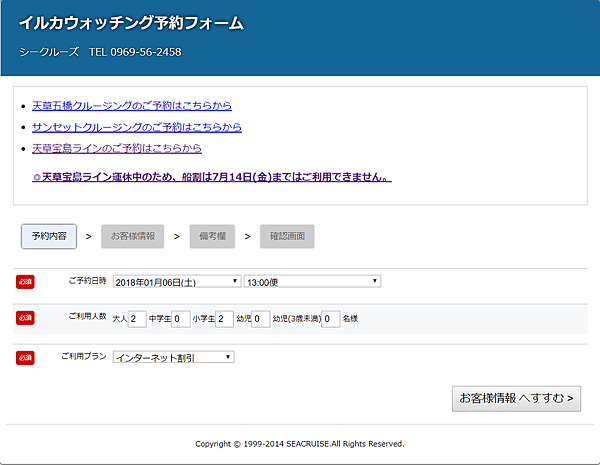Click the 大人 passenger count field
Screen dimensions: 600x465
point(138,319)
